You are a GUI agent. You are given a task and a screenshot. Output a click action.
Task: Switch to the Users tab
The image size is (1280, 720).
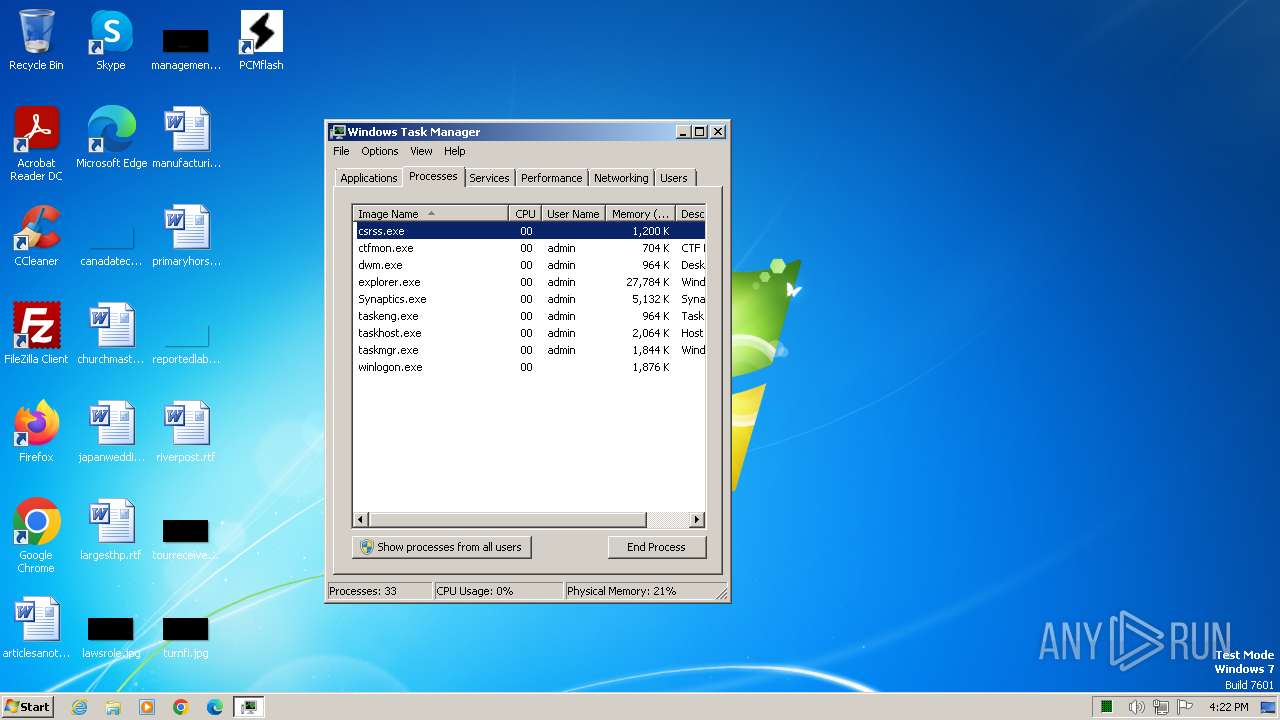[674, 178]
